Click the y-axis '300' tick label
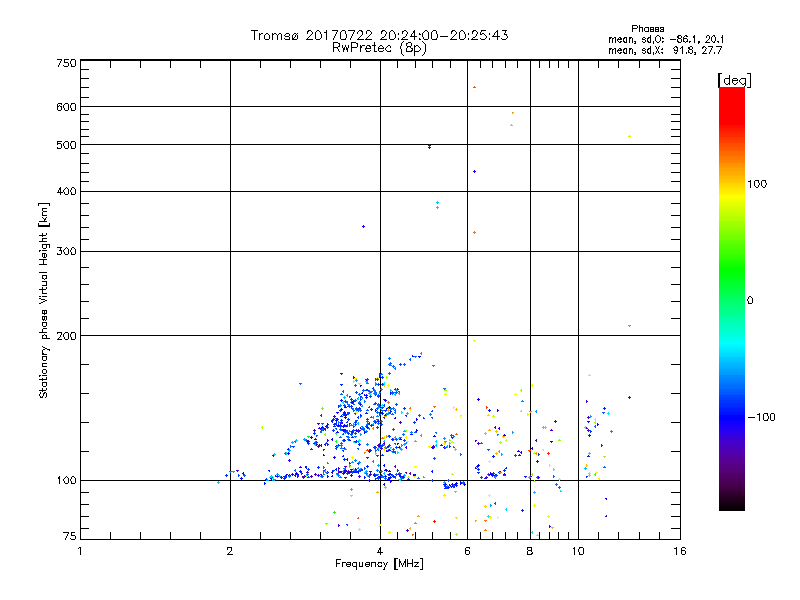Viewport: 800px width, 600px height. click(66, 252)
